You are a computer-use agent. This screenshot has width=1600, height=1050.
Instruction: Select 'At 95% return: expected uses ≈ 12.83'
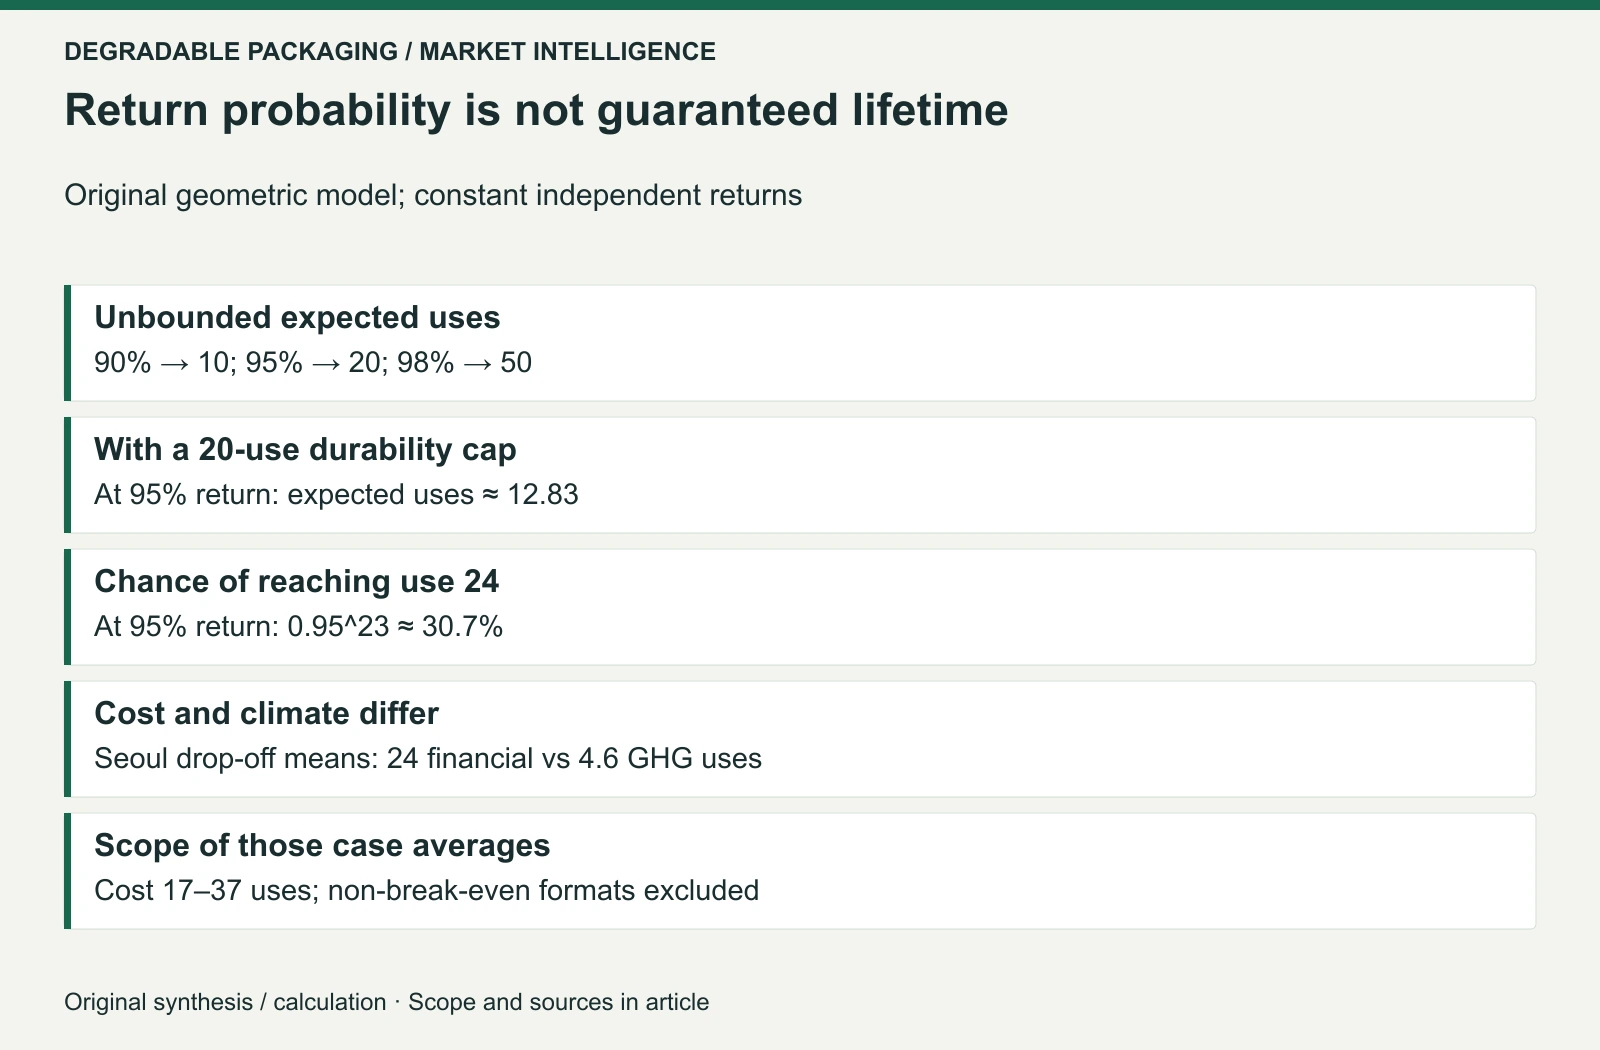coord(336,494)
